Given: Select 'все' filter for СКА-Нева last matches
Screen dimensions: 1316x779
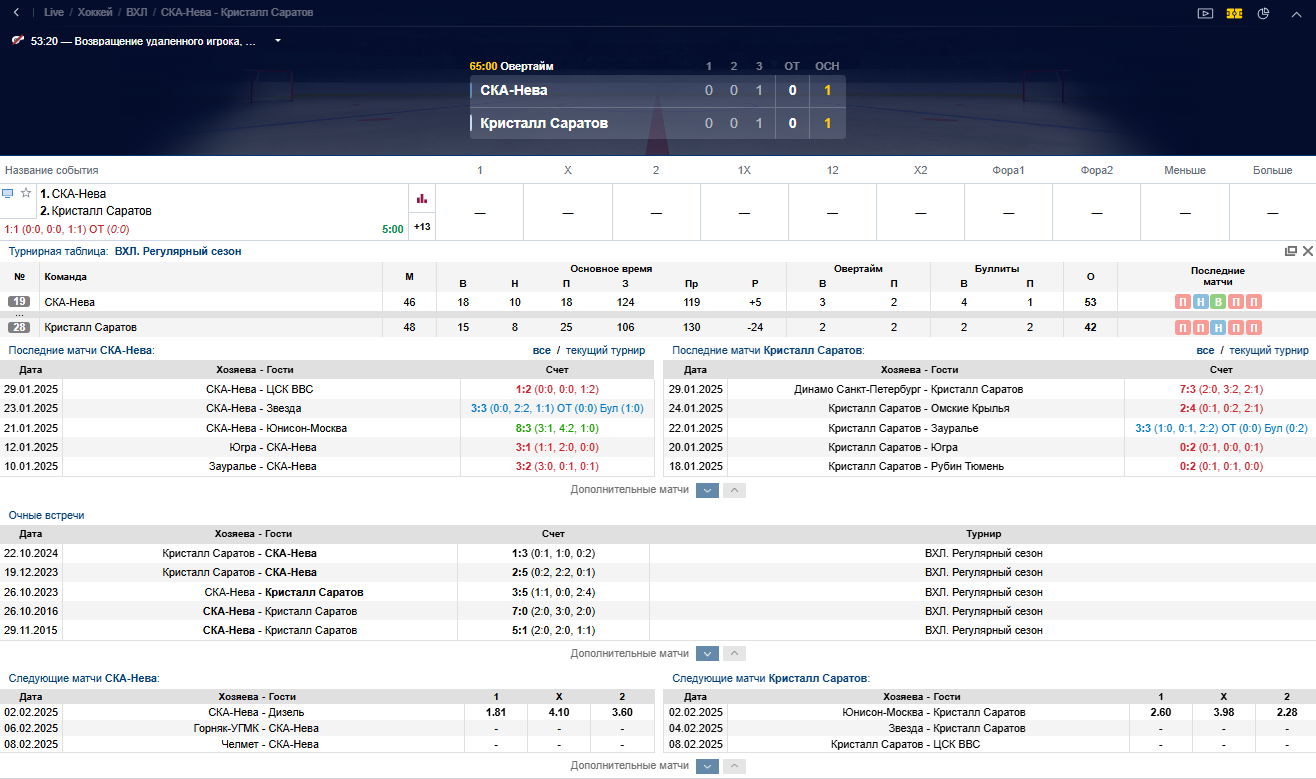Looking at the screenshot, I should 542,350.
